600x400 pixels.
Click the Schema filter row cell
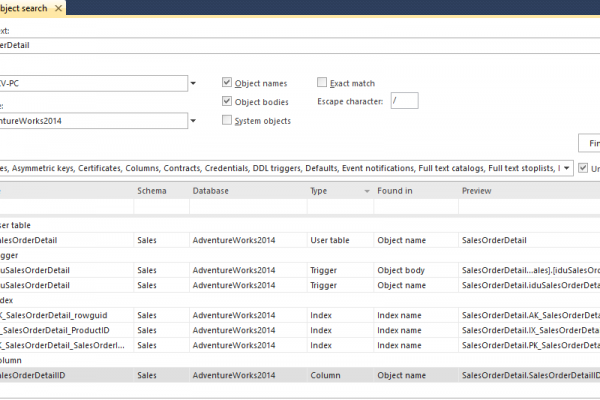click(161, 207)
